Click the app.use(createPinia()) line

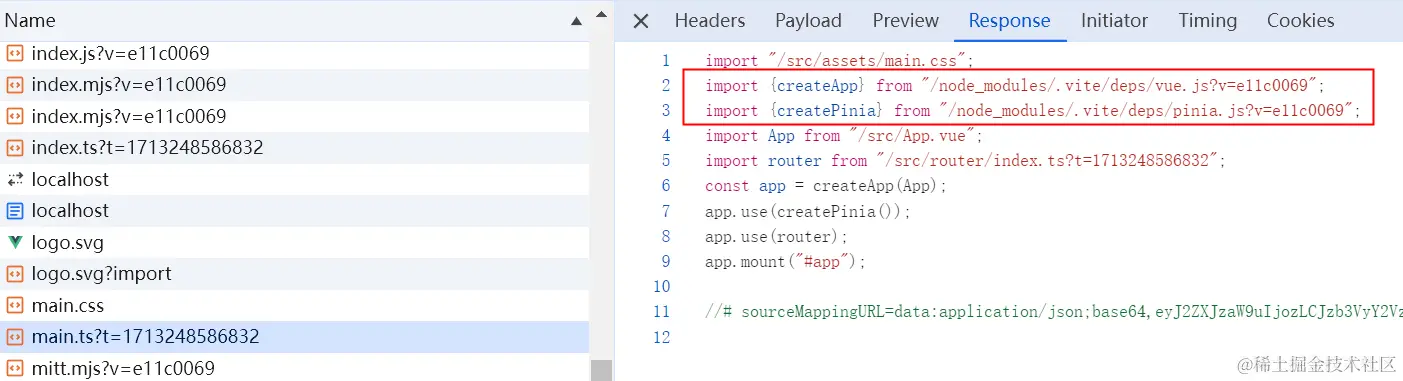[808, 212]
